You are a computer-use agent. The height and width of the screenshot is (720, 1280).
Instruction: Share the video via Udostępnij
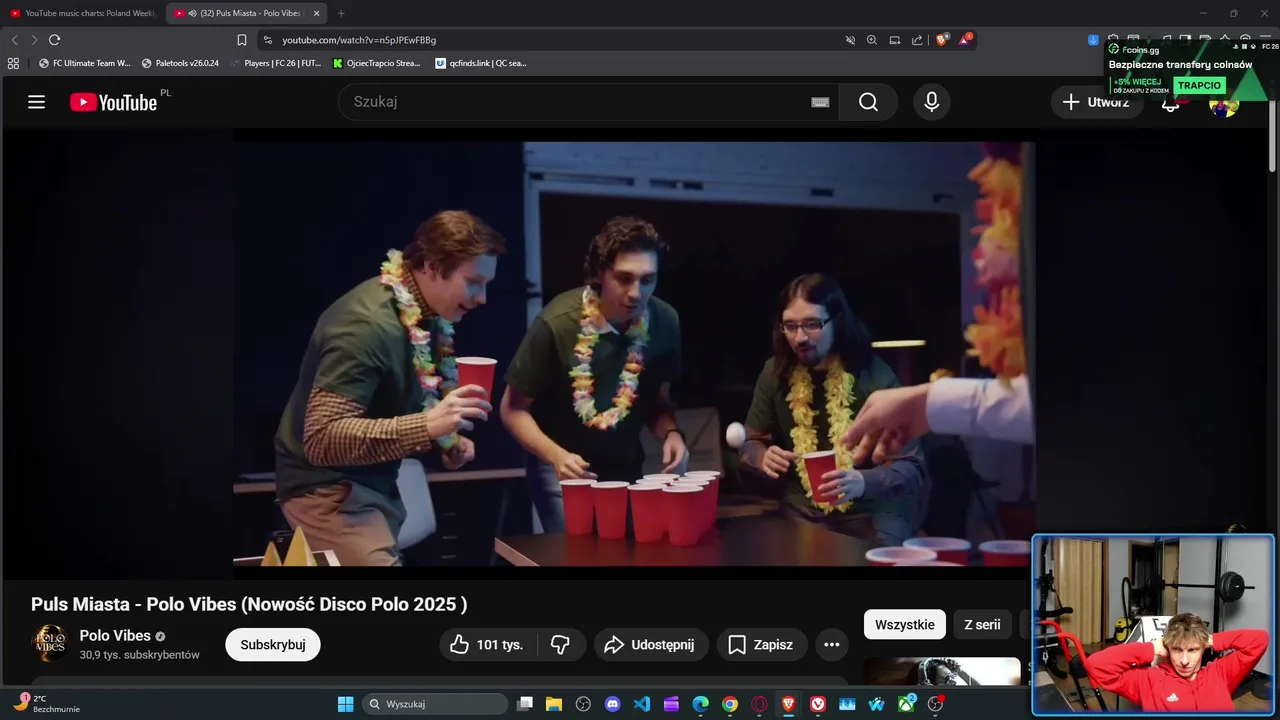click(651, 645)
